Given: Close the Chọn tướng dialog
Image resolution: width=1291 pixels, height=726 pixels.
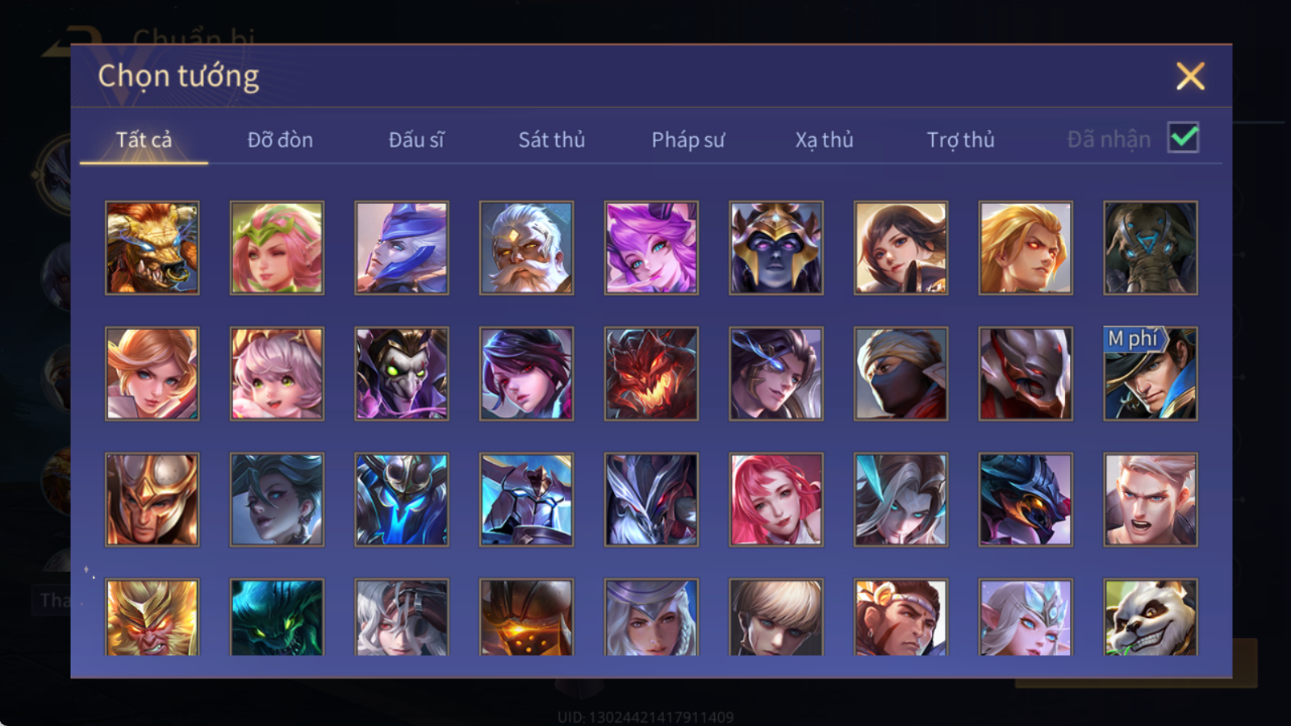Looking at the screenshot, I should [1190, 76].
